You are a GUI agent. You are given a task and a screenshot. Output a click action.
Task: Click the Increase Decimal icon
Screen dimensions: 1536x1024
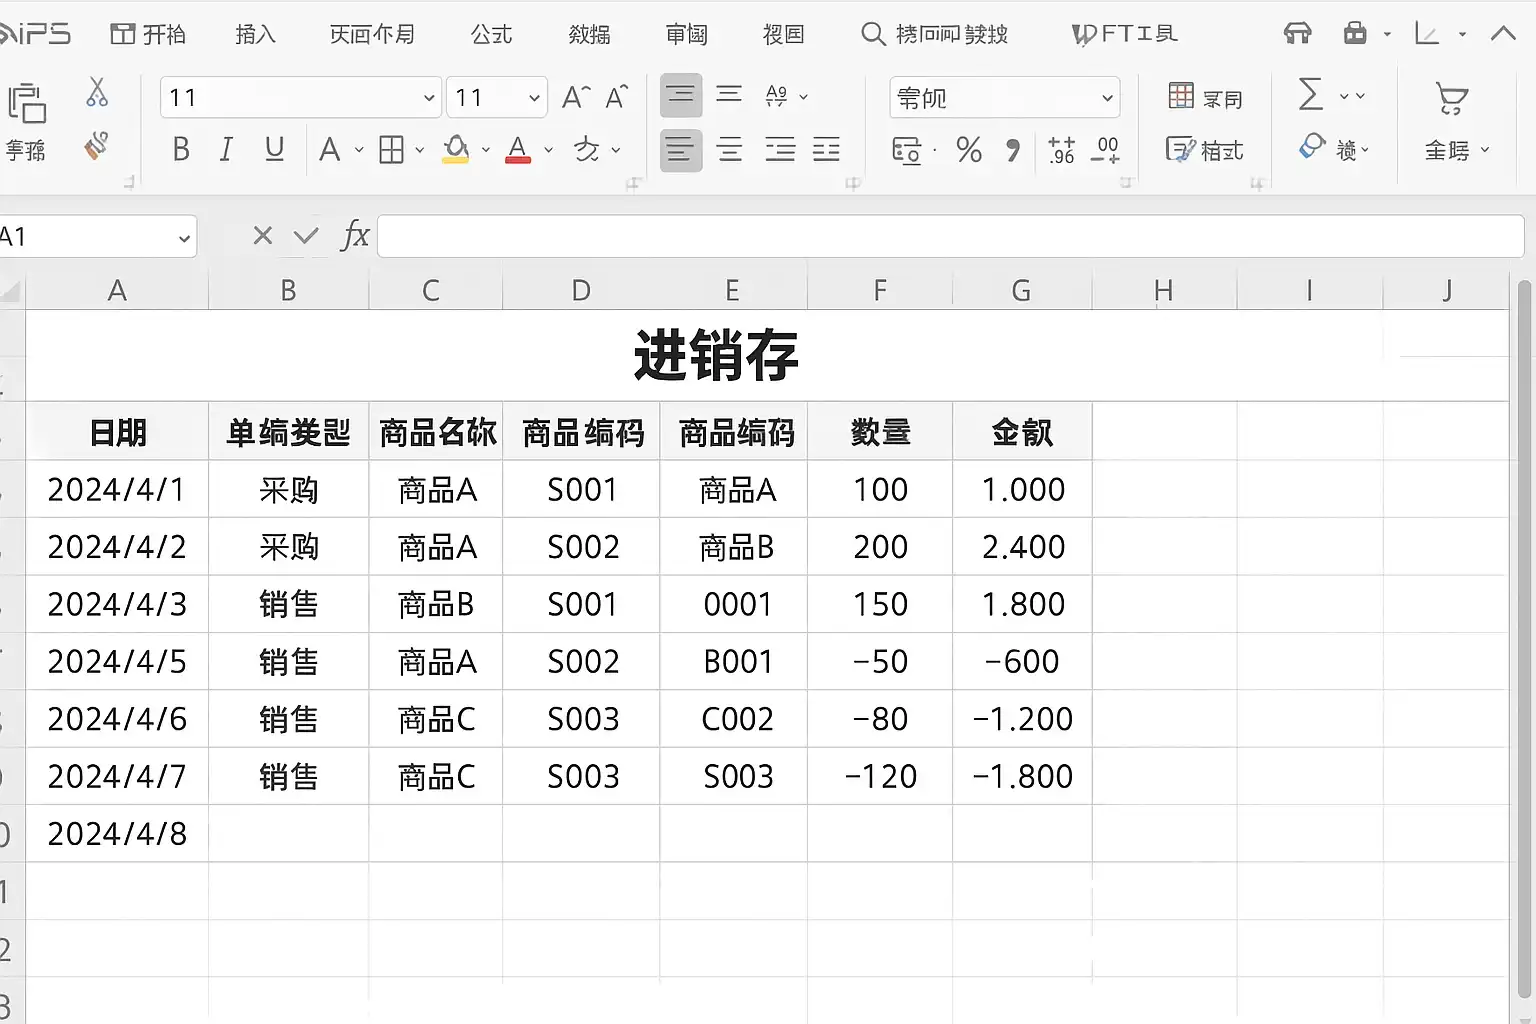[x=1061, y=150]
